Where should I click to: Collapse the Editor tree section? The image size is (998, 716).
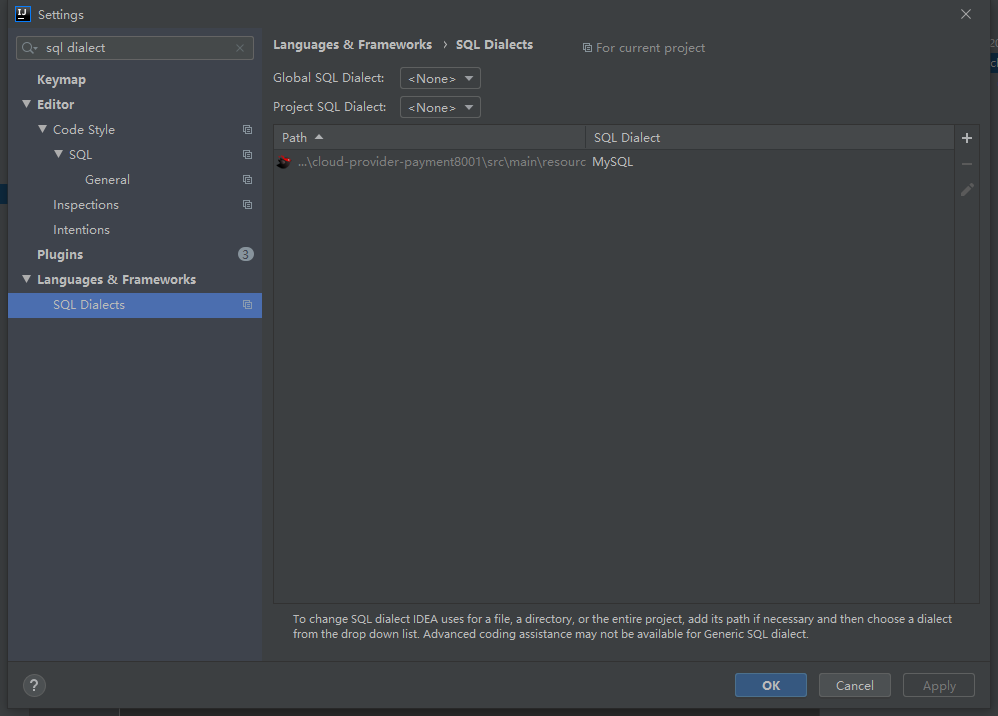[x=27, y=104]
